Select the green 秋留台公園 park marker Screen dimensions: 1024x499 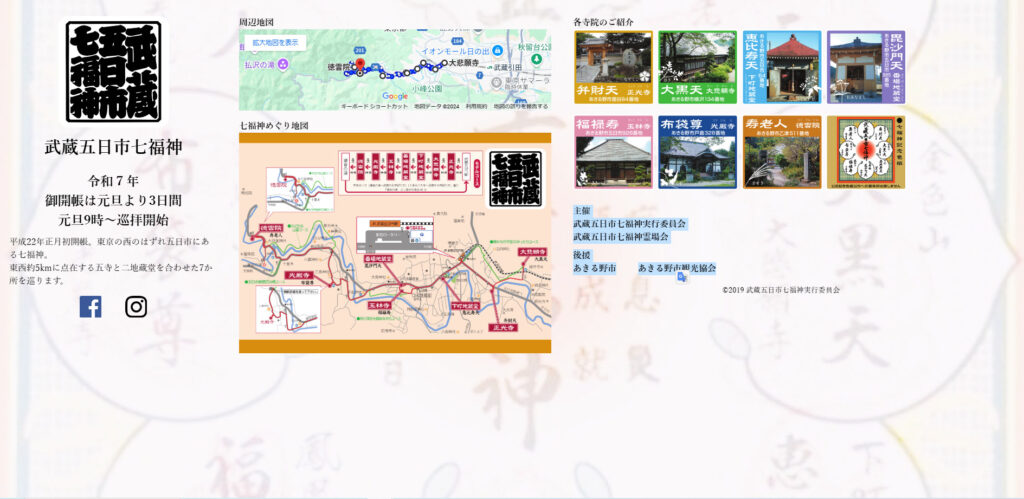click(x=536, y=59)
